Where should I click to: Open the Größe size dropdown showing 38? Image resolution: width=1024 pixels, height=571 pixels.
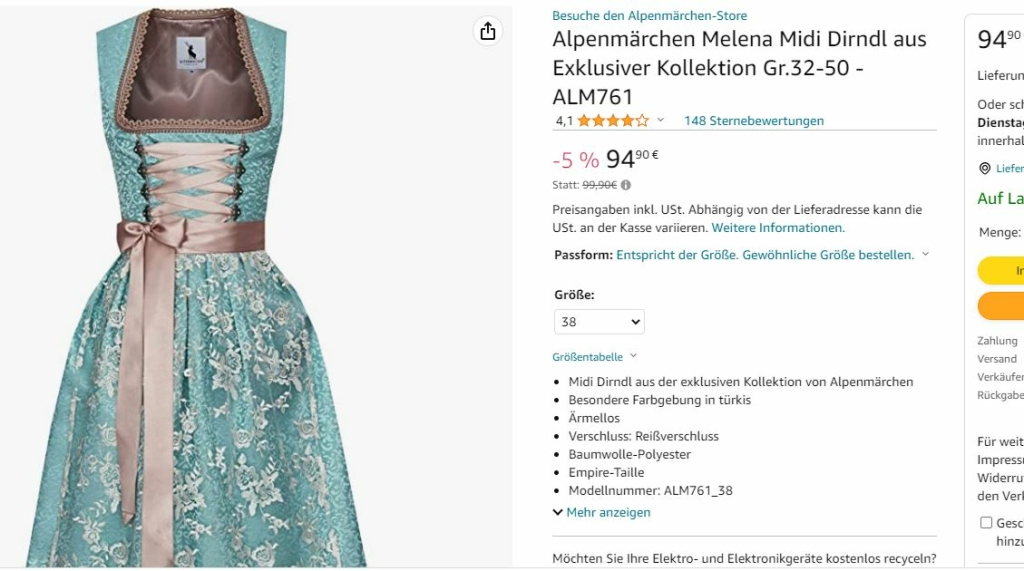(x=599, y=322)
